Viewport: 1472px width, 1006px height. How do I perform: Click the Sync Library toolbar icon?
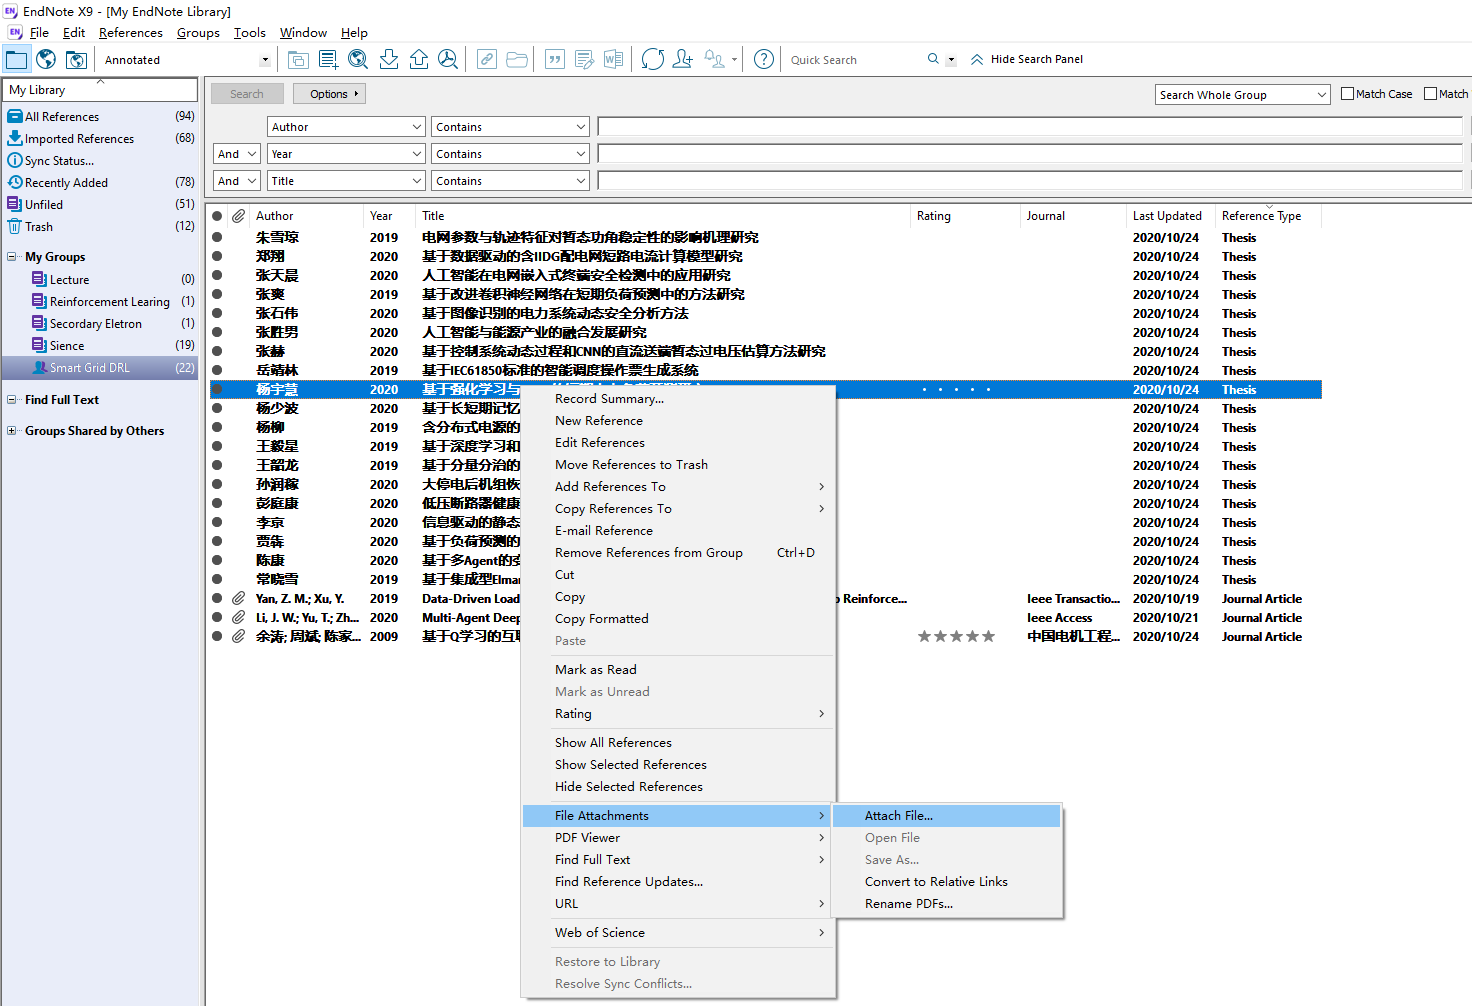point(653,59)
